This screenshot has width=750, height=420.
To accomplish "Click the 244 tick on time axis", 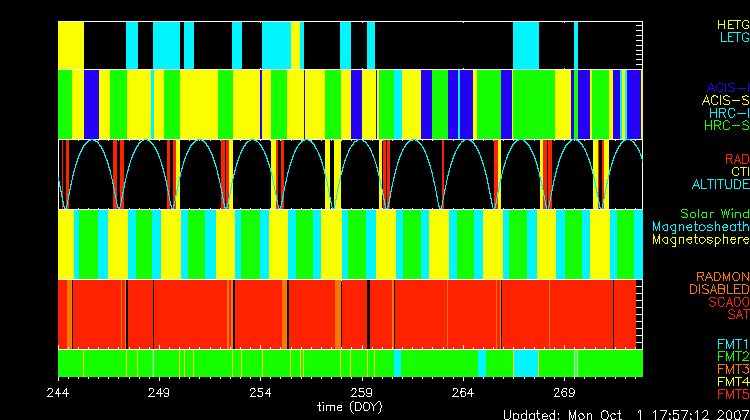I will pyautogui.click(x=58, y=392).
